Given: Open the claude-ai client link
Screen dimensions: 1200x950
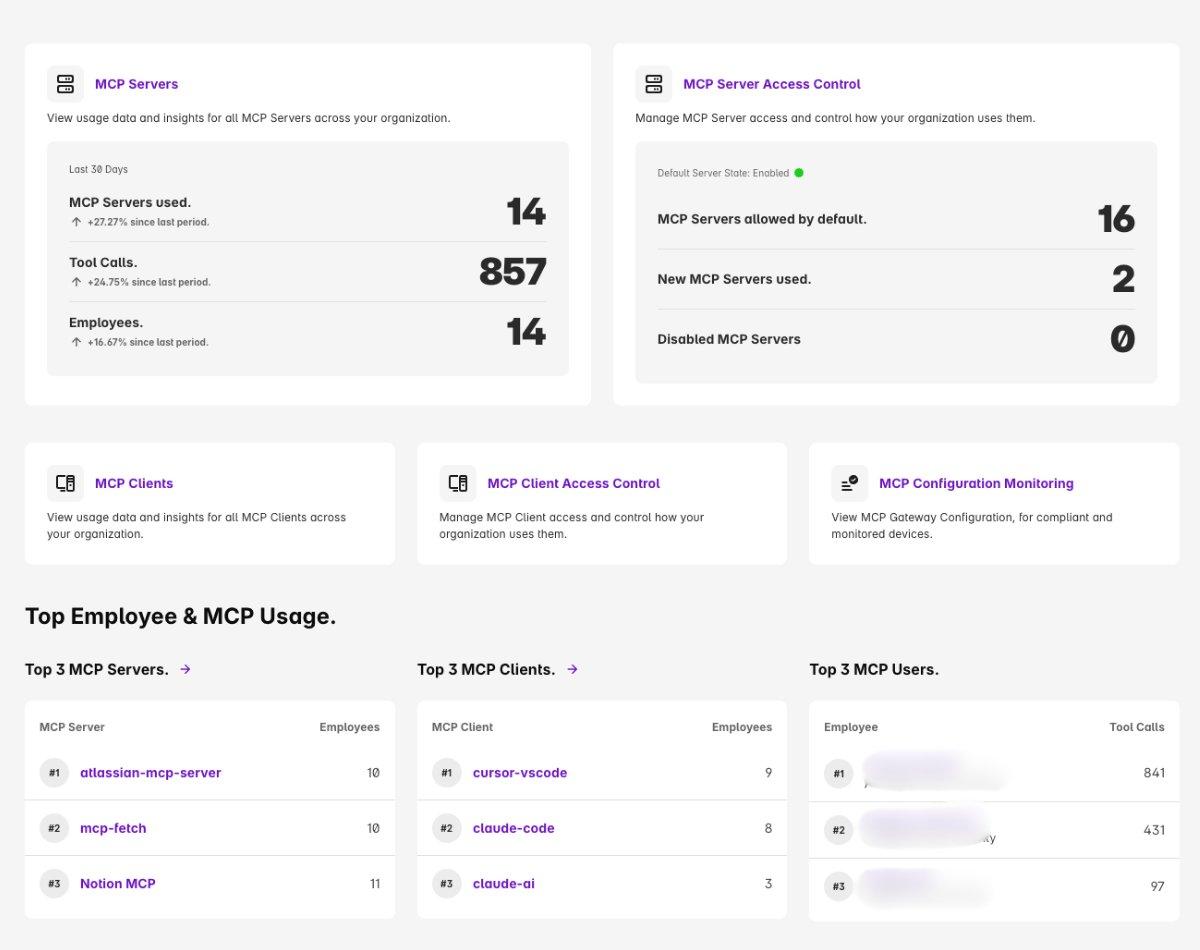Looking at the screenshot, I should tap(503, 883).
